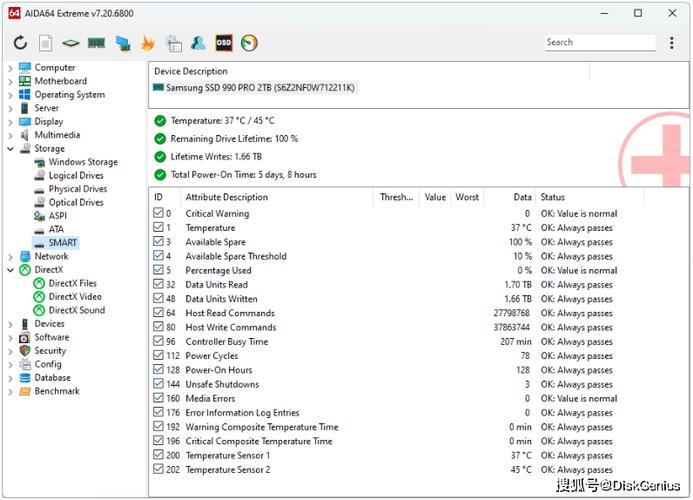693x500 pixels.
Task: Click the AIDA64 application logo icon
Action: [x=14, y=13]
